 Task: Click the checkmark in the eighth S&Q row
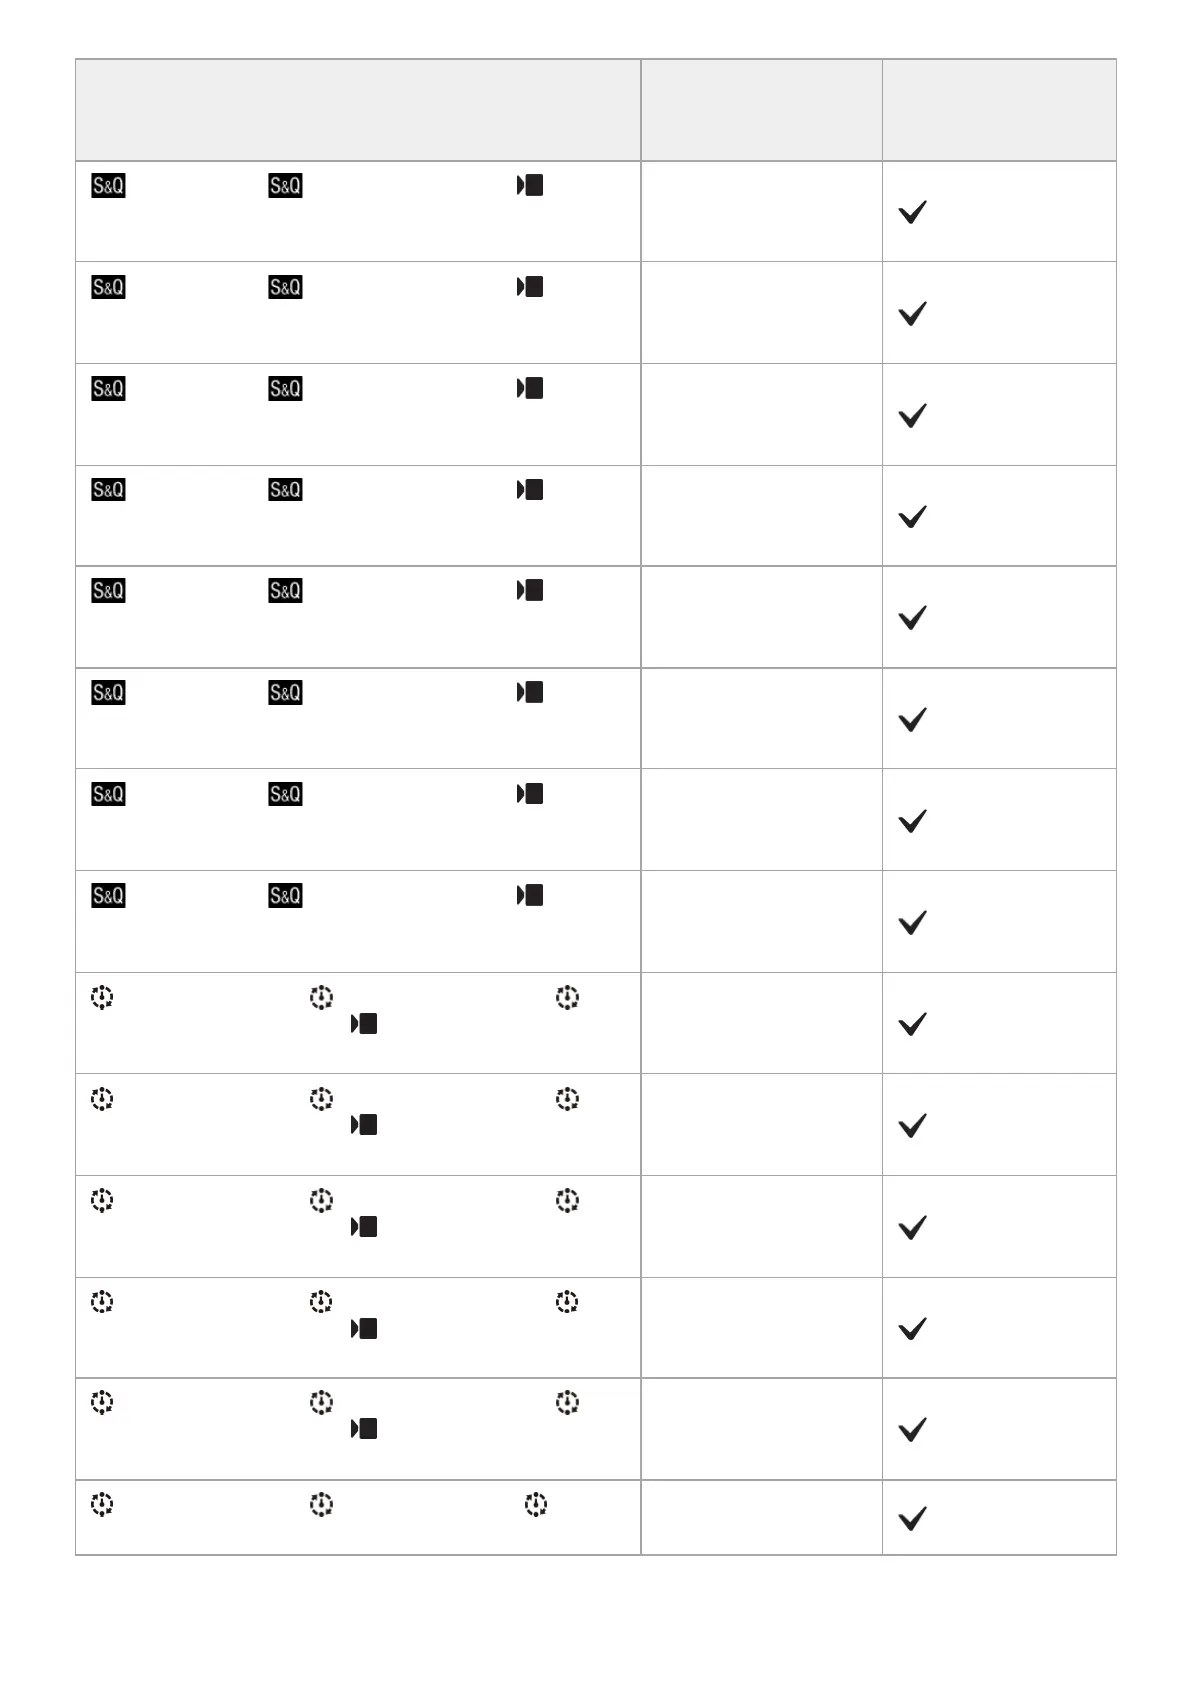coord(912,922)
